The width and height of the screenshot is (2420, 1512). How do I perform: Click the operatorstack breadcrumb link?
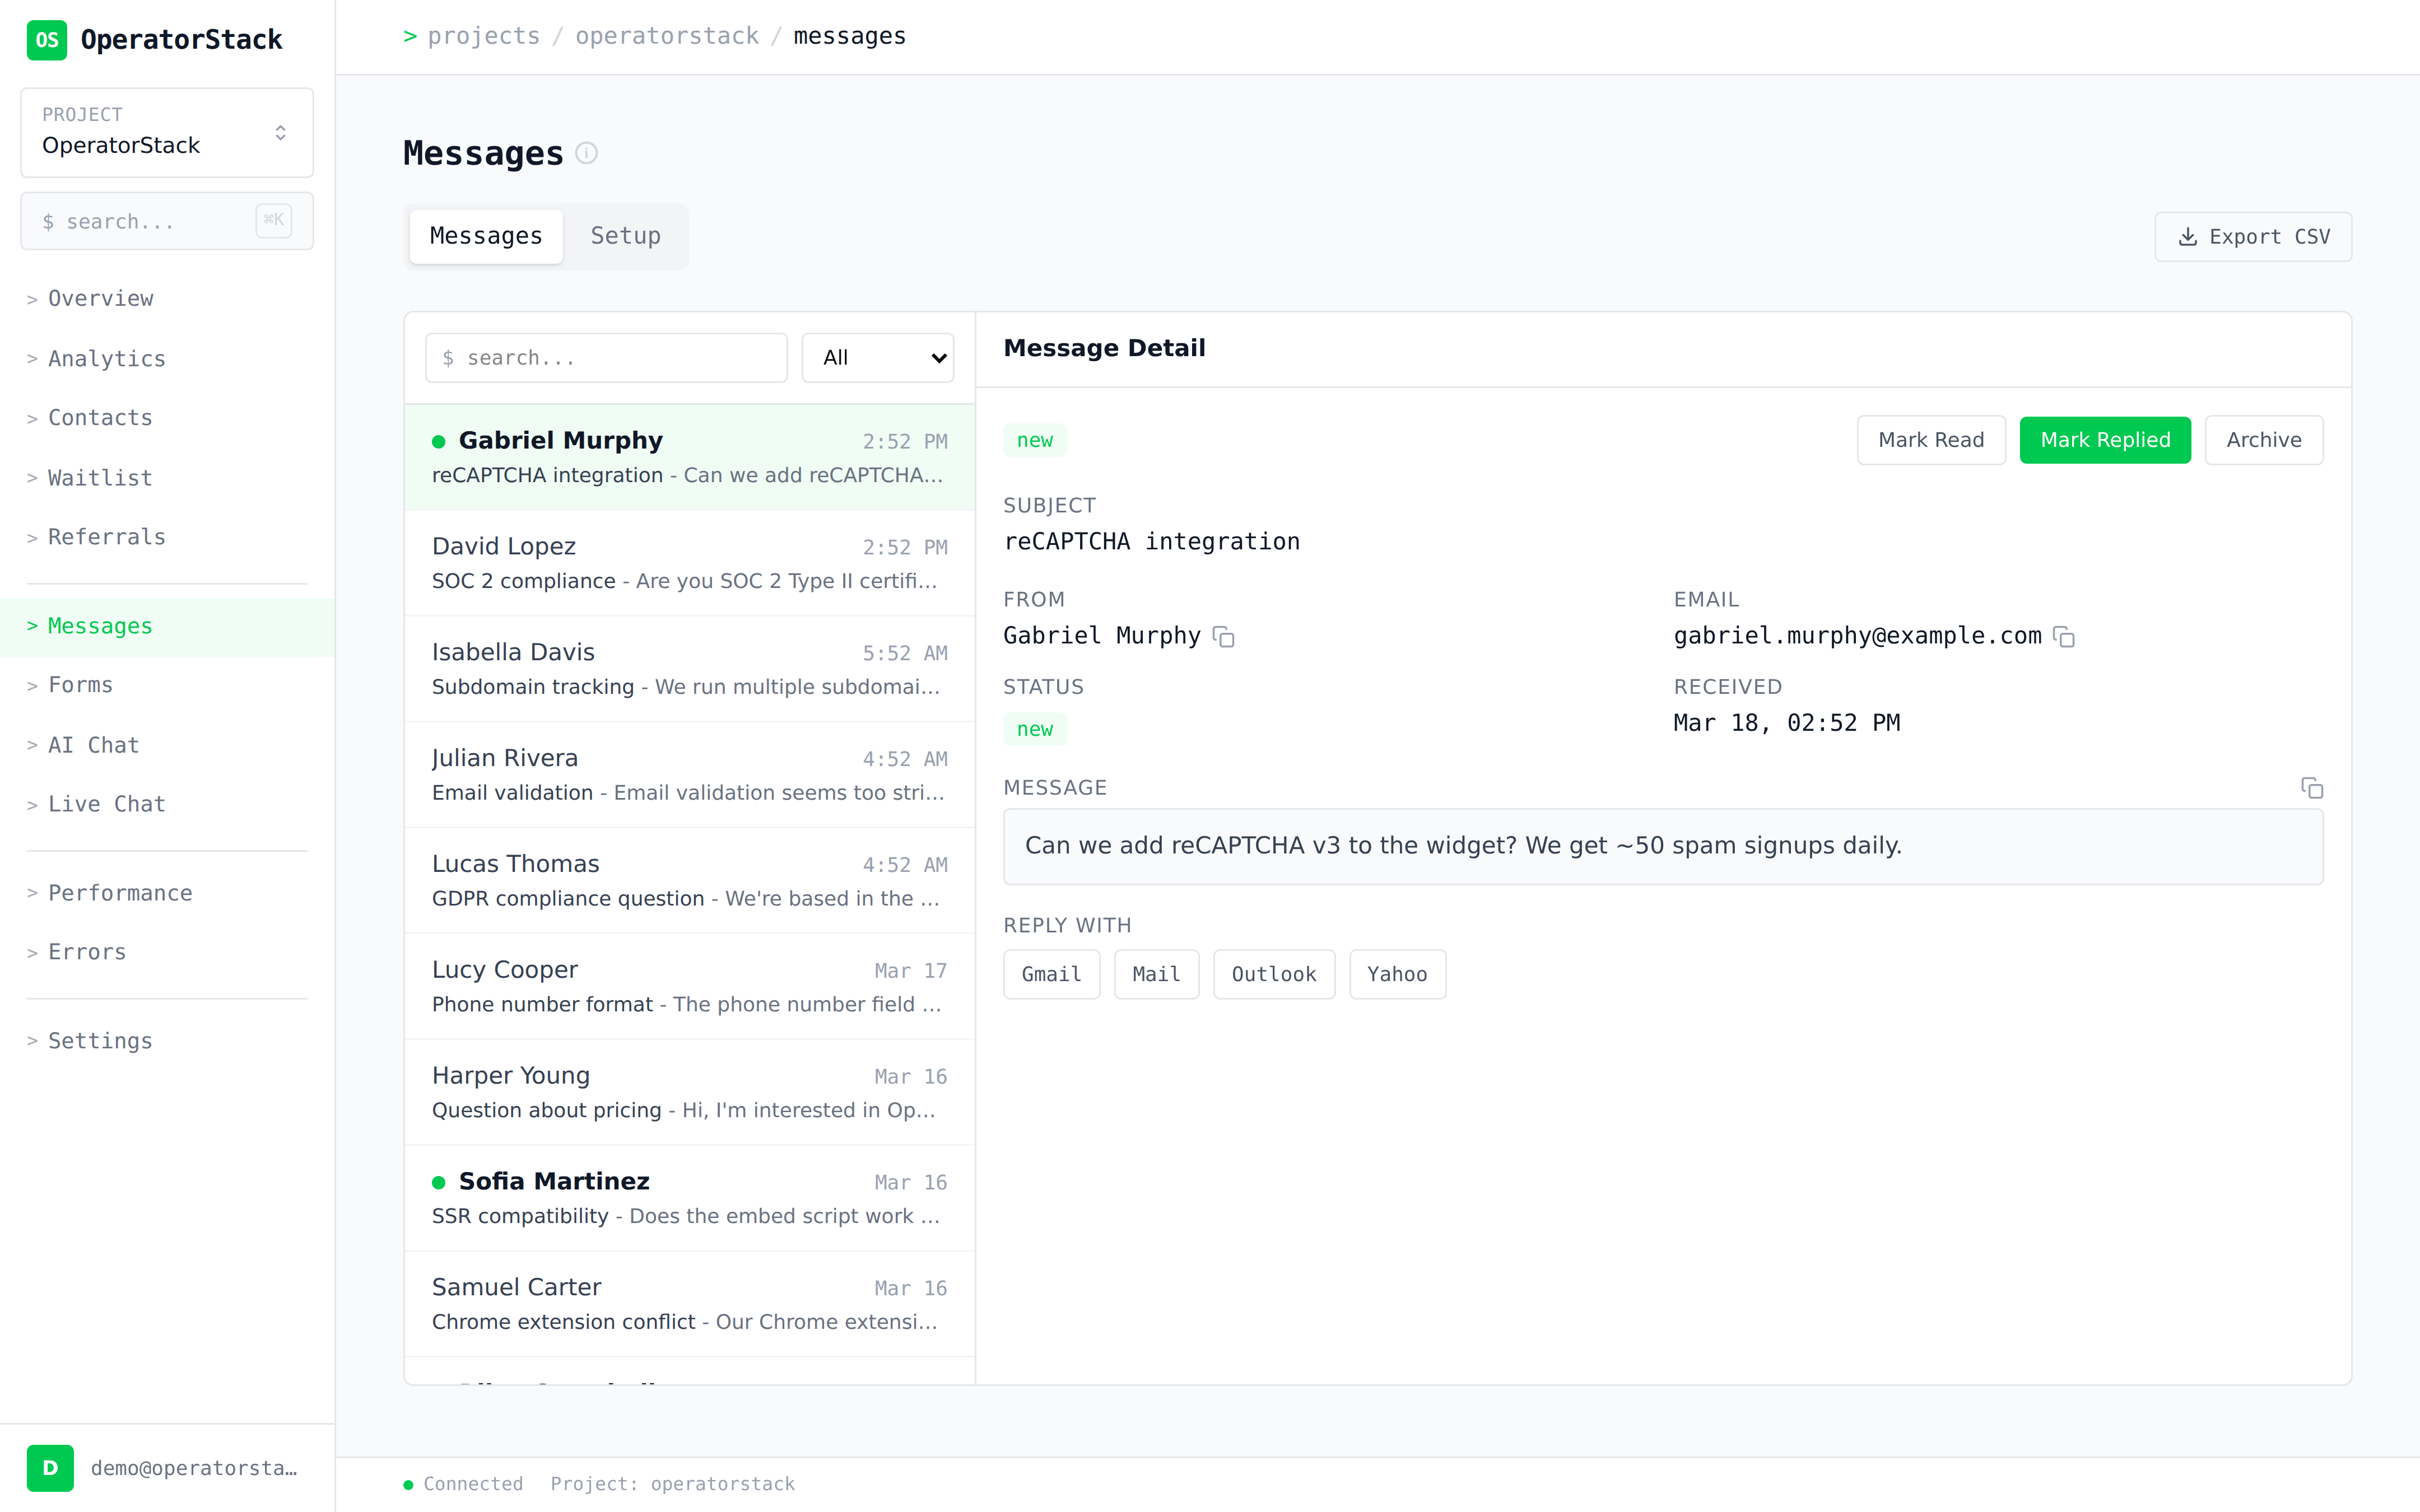coord(667,36)
